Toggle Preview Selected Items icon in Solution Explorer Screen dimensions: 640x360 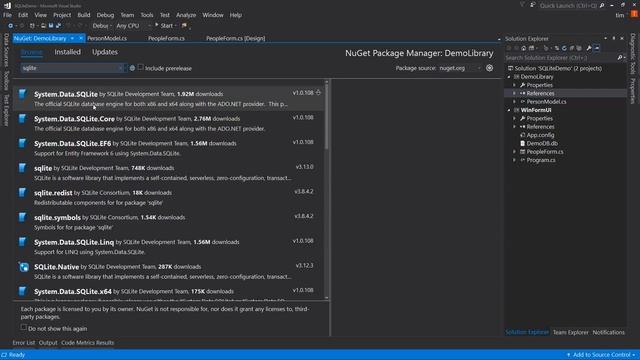pos(597,48)
